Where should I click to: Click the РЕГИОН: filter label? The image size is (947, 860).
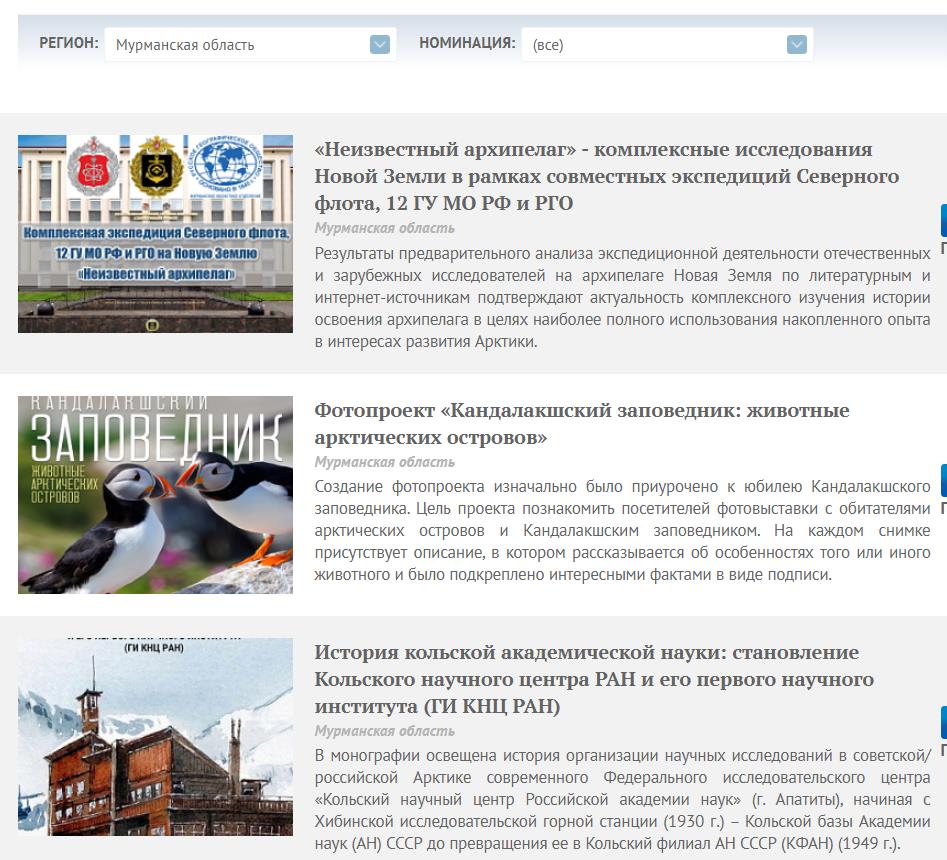point(68,43)
